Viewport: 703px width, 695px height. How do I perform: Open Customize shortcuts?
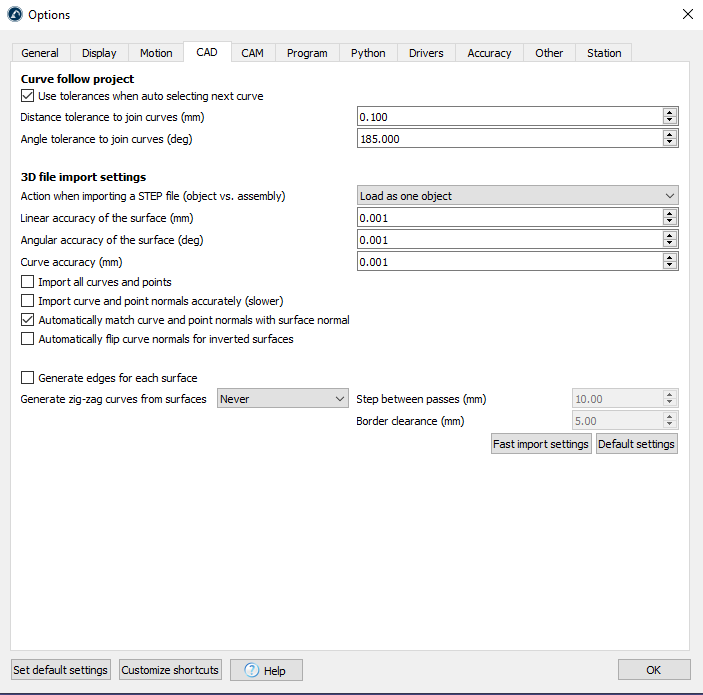170,670
